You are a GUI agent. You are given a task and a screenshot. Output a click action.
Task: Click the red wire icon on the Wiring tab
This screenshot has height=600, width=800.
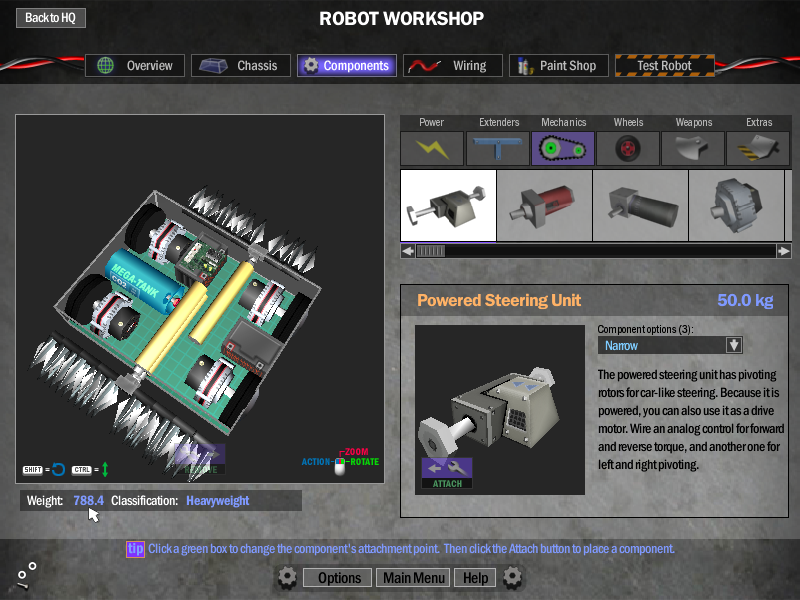[x=424, y=66]
